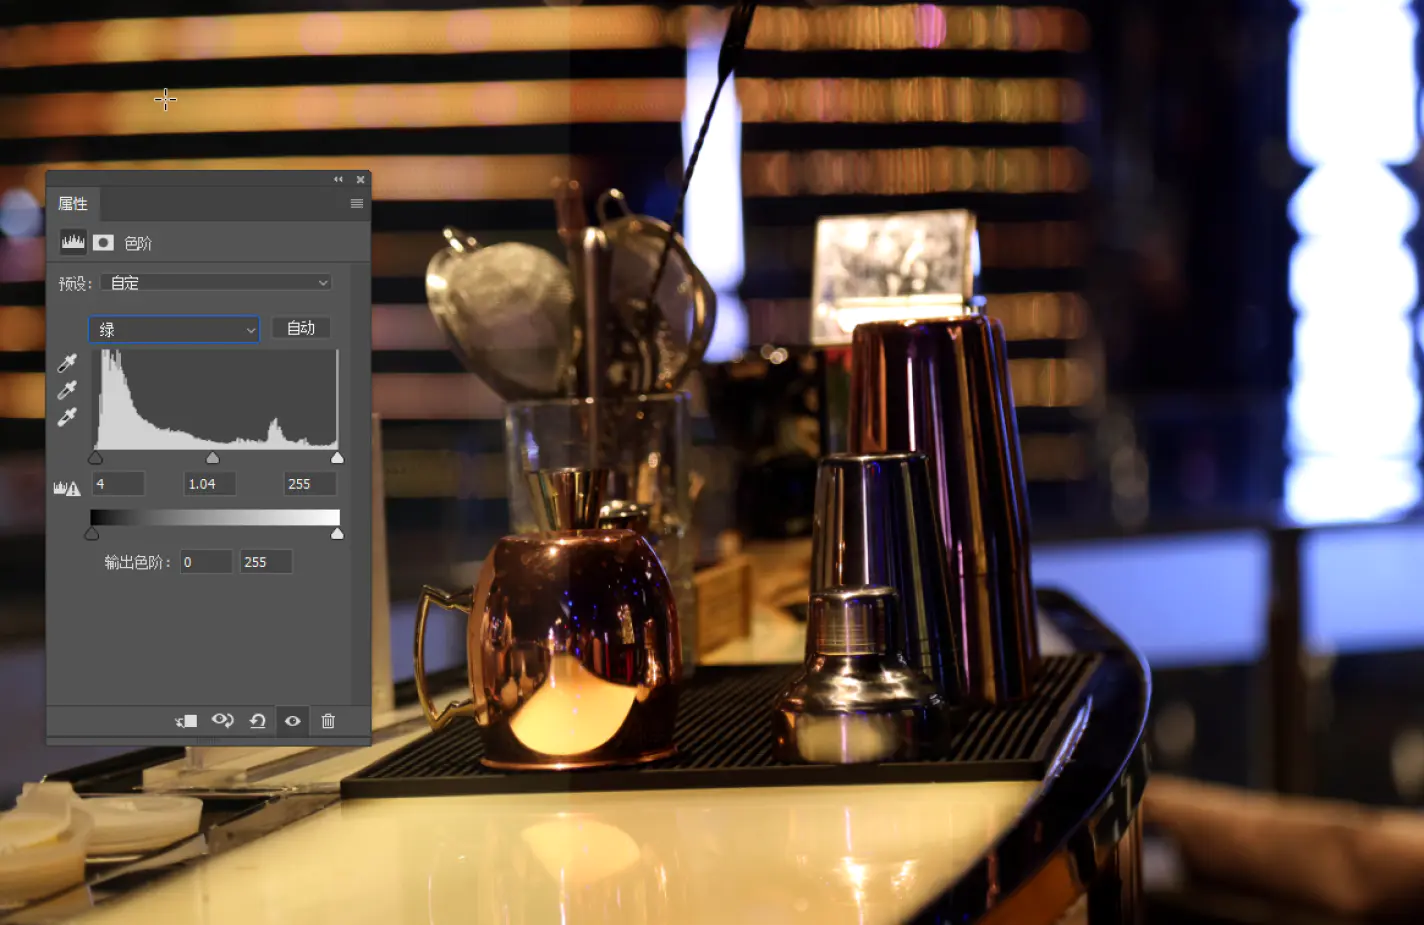This screenshot has width=1424, height=925.
Task: Open the channel dropdown showing 绿
Action: (174, 329)
